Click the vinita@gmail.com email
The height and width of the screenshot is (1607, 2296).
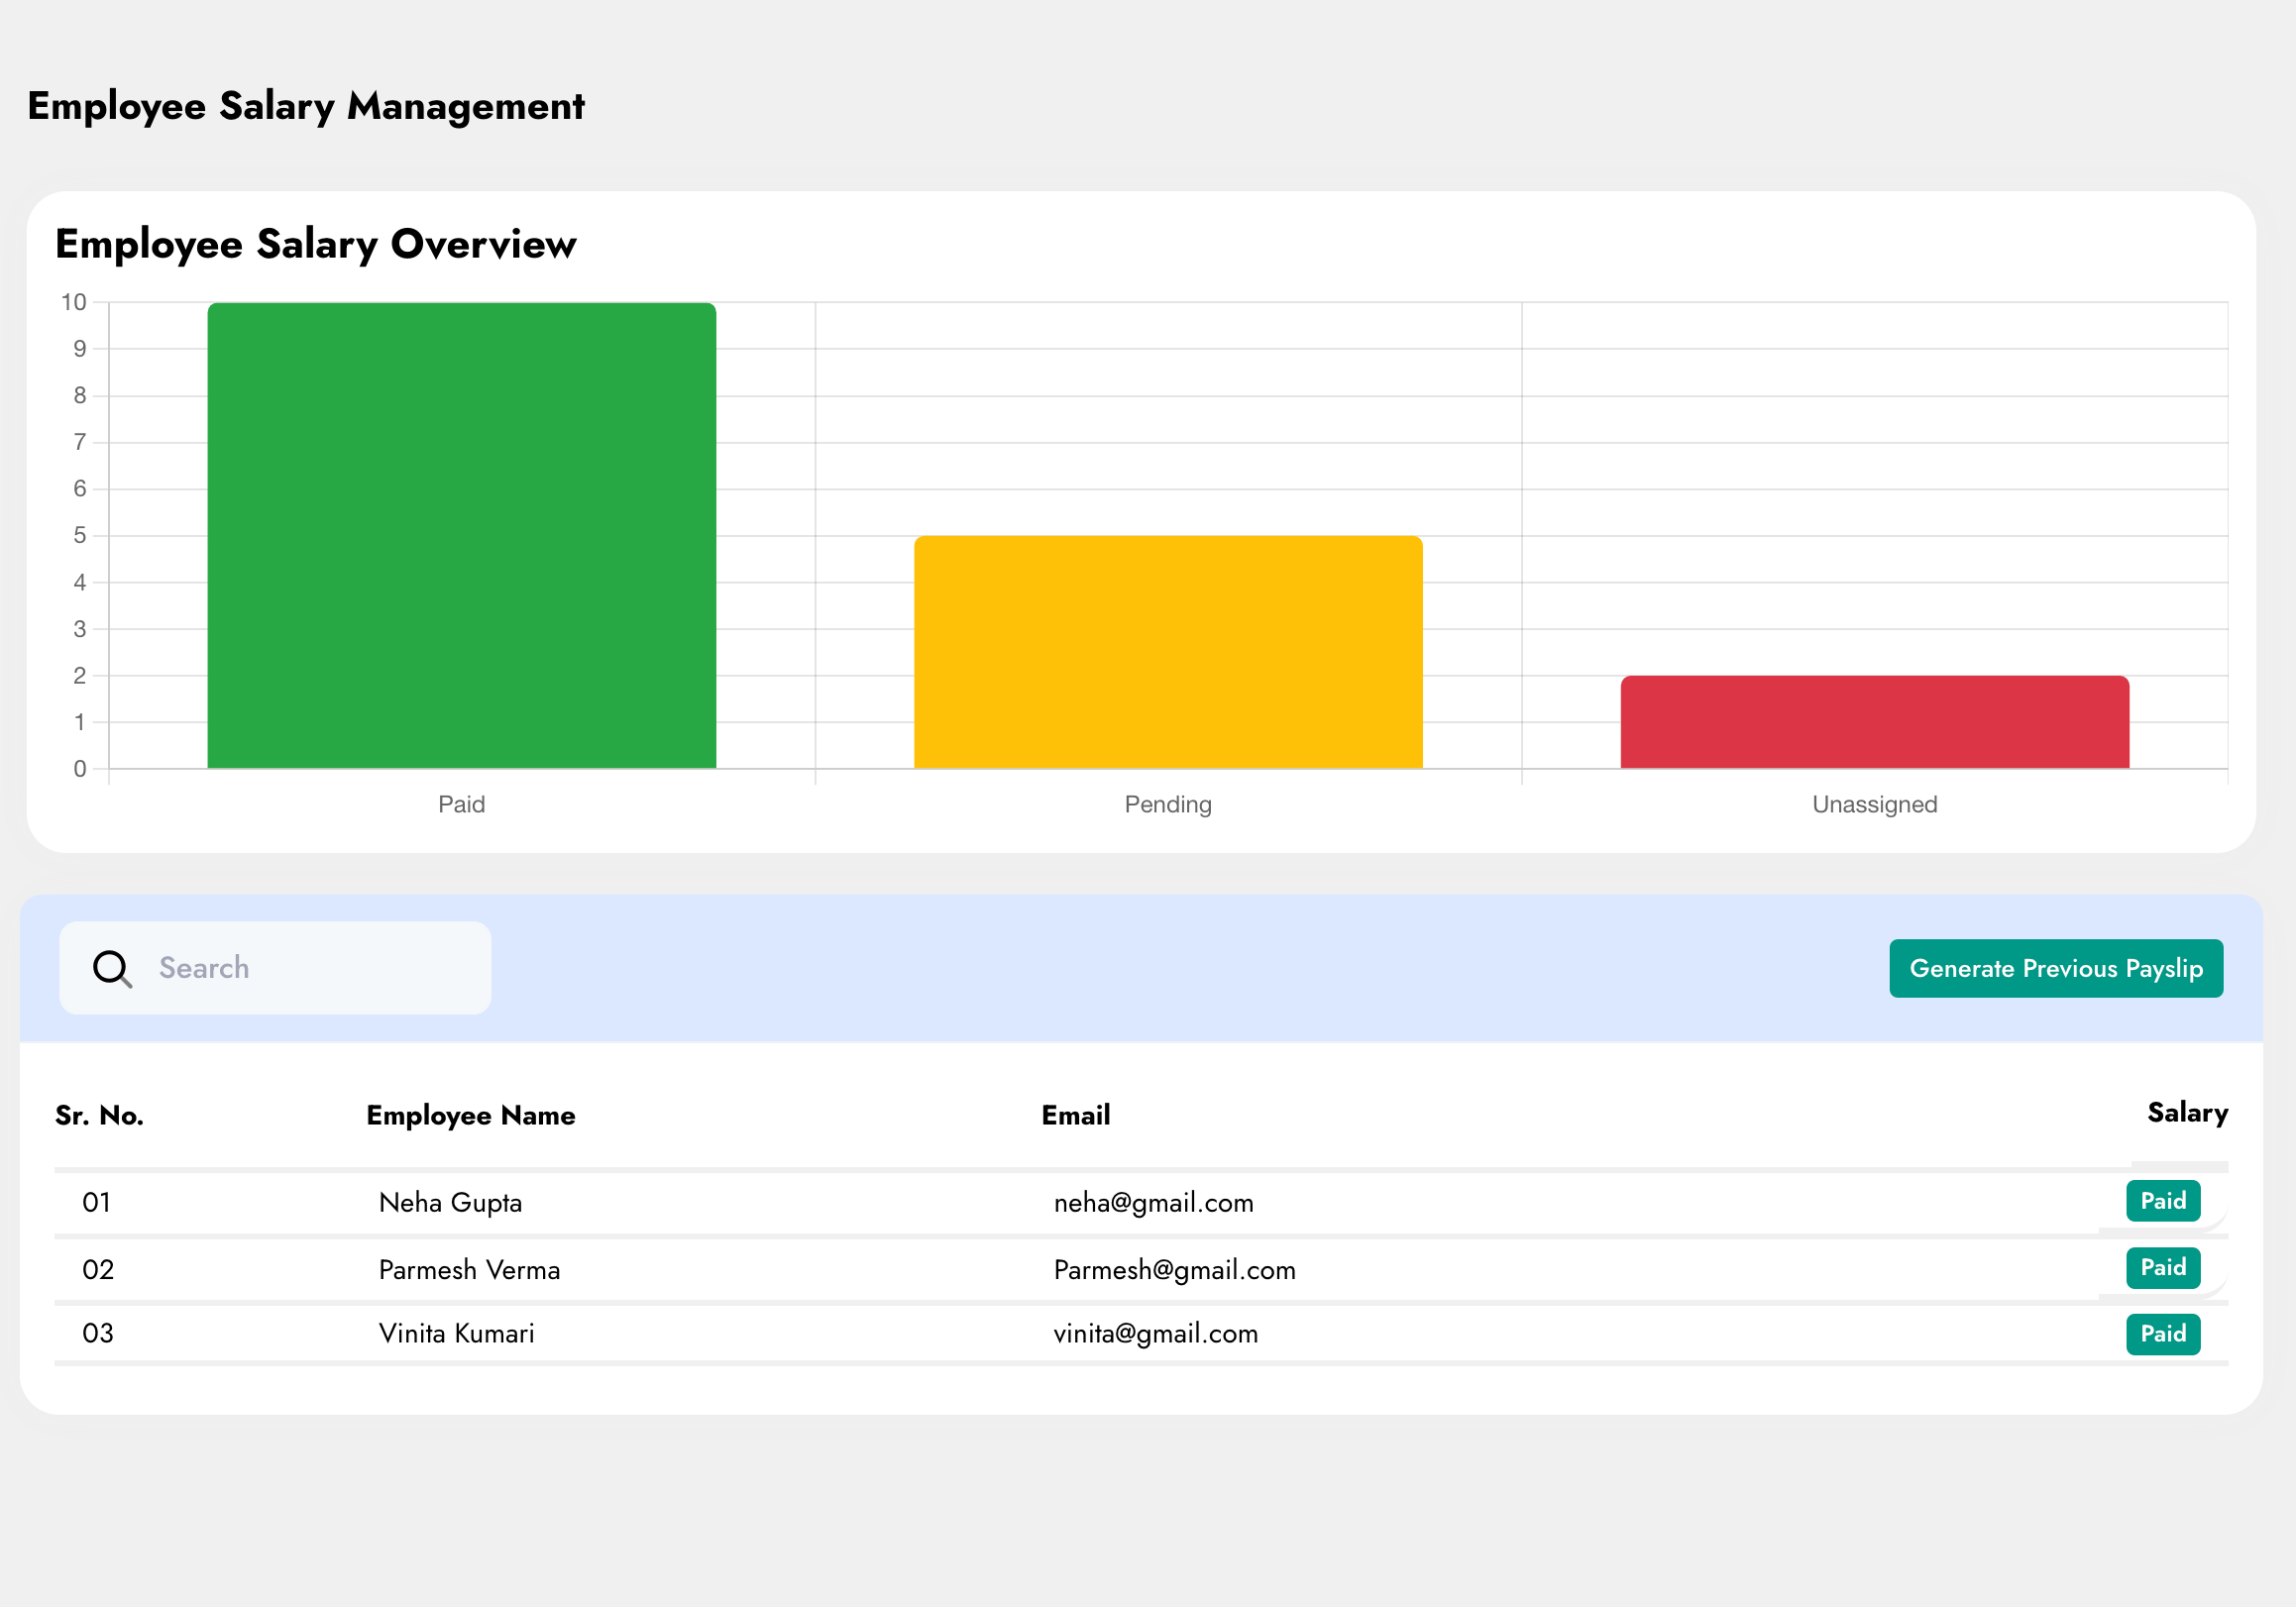tap(1155, 1334)
